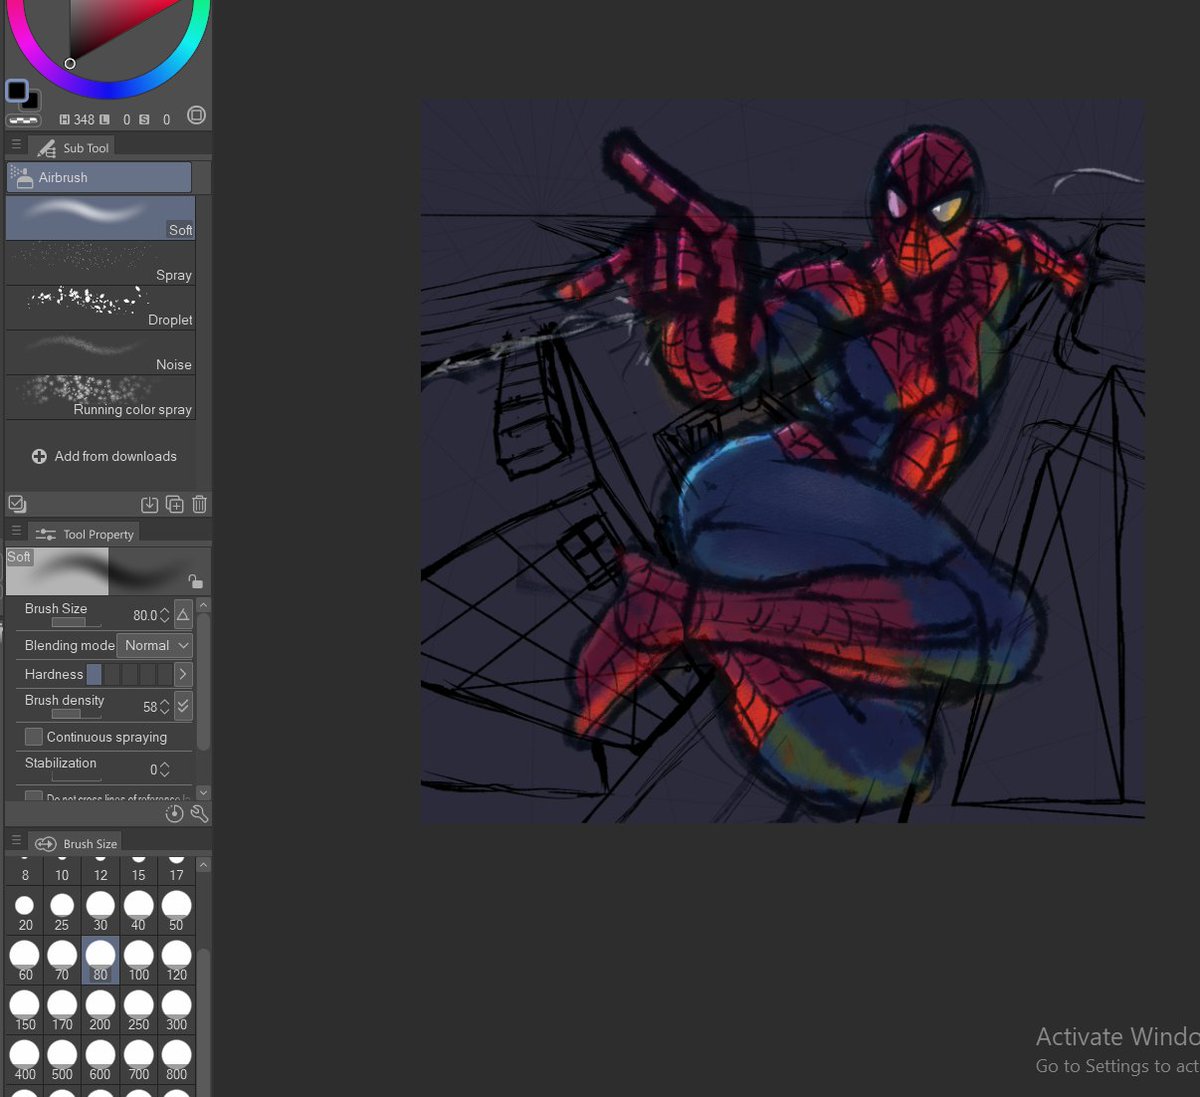
Task: Open the Tool Property tab
Action: pyautogui.click(x=84, y=534)
